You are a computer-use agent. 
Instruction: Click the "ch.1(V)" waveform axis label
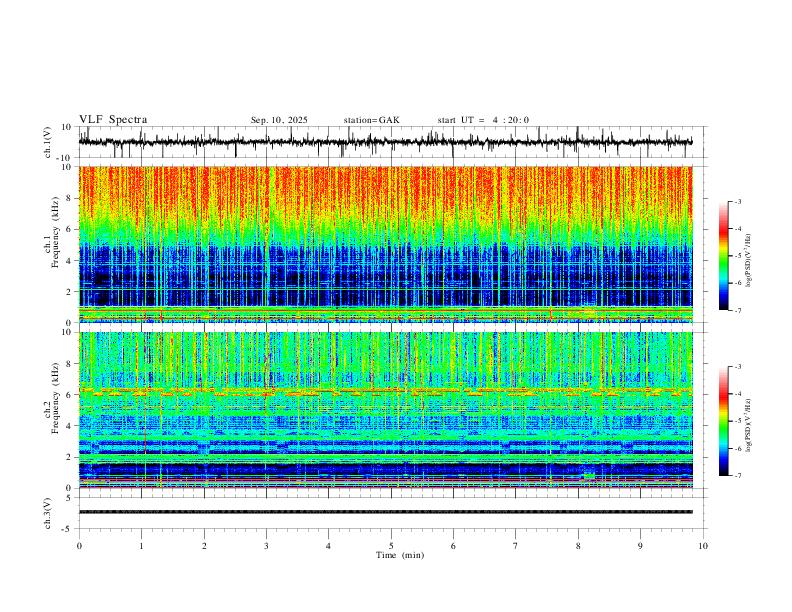(48, 142)
